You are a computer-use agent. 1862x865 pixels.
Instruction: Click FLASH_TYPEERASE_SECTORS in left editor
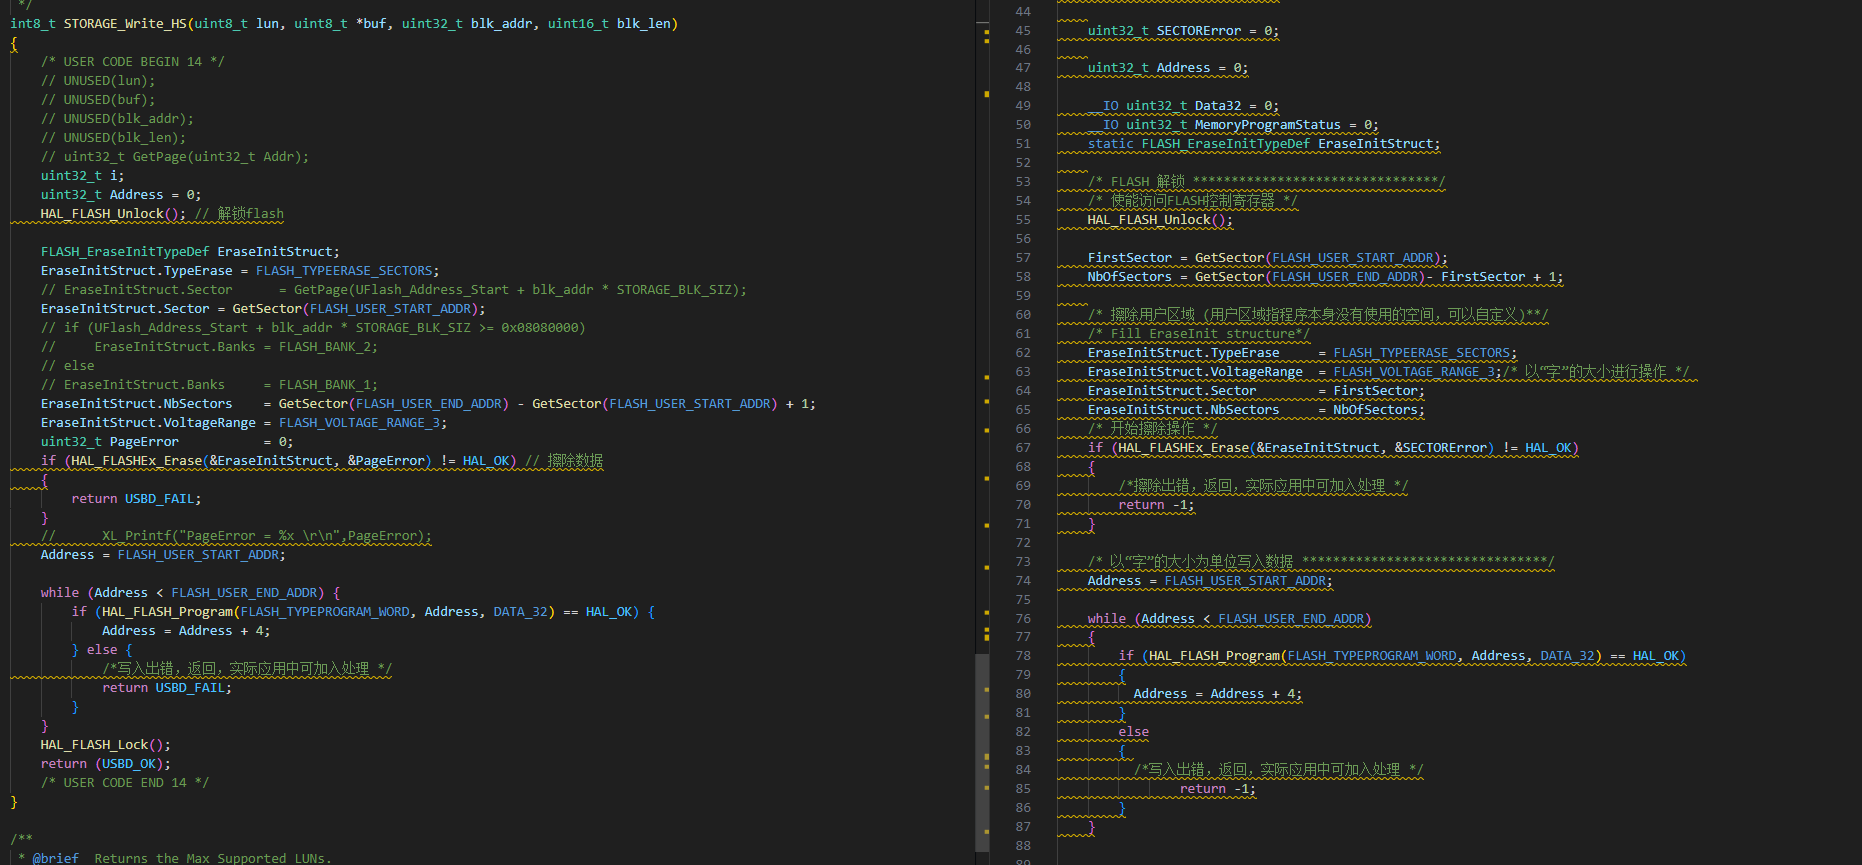coord(344,270)
